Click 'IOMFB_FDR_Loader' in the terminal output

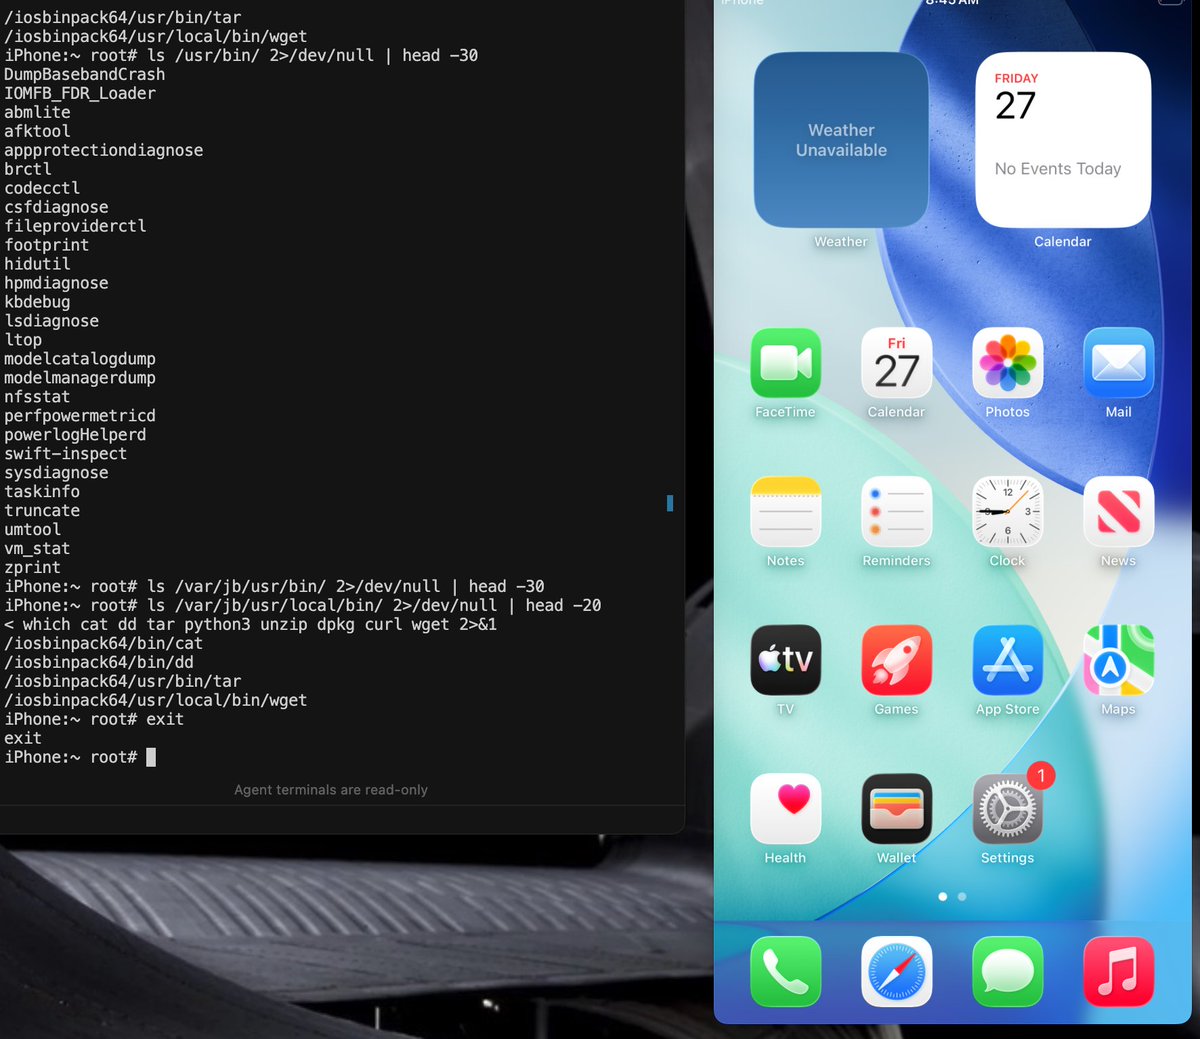(x=80, y=93)
